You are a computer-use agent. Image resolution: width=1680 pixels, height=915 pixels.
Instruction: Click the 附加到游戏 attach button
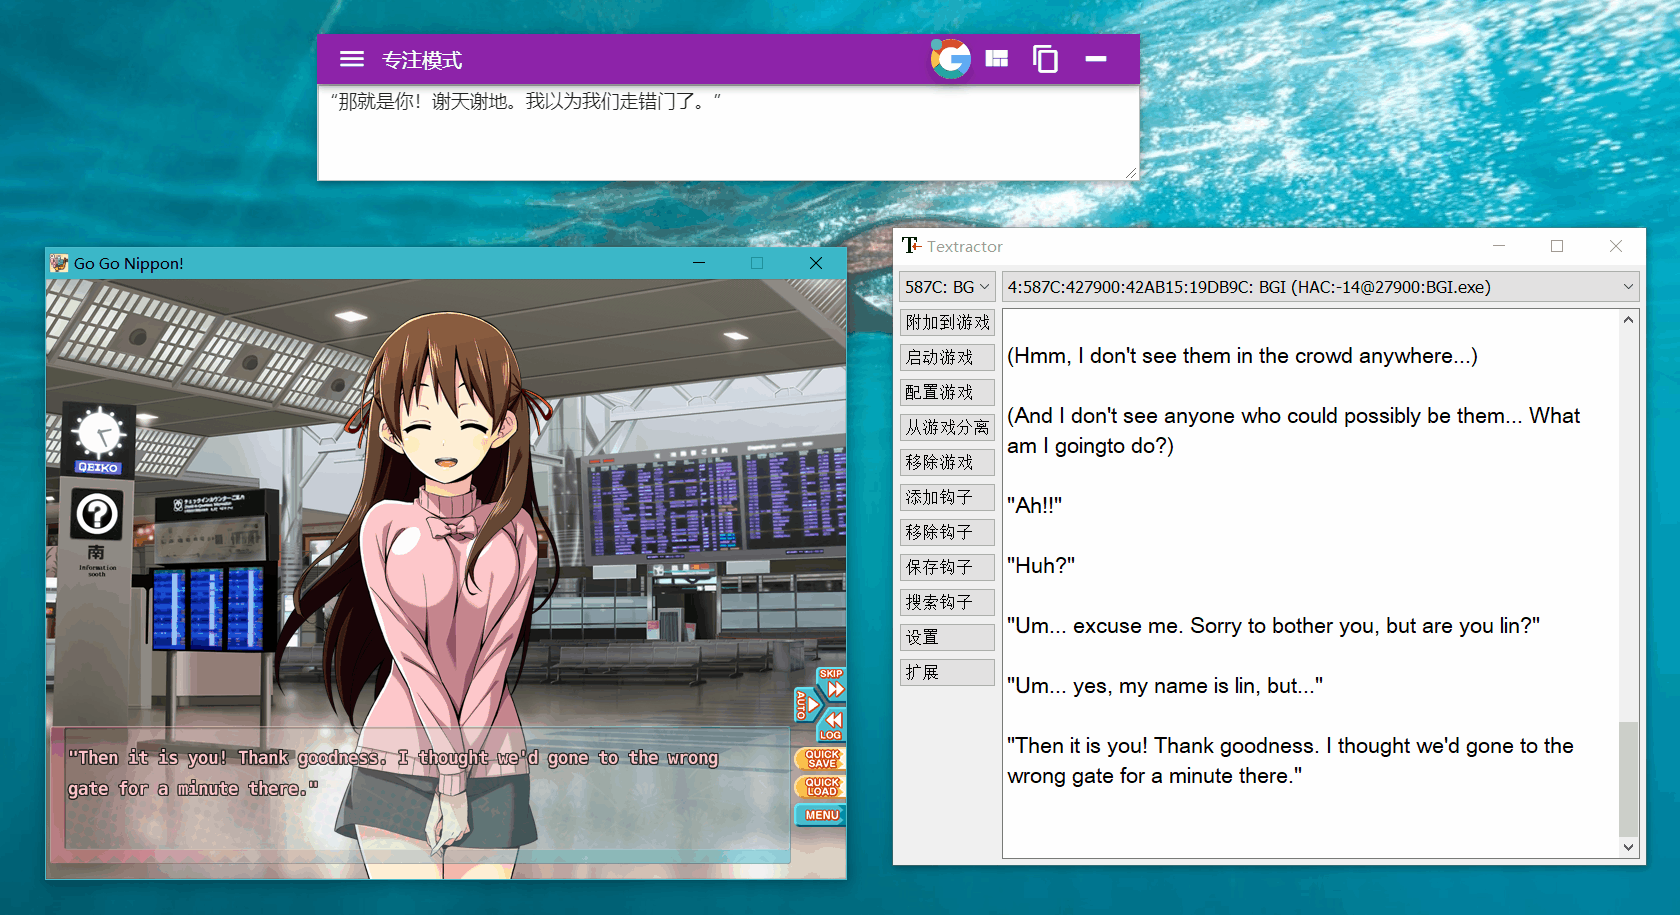click(x=947, y=322)
